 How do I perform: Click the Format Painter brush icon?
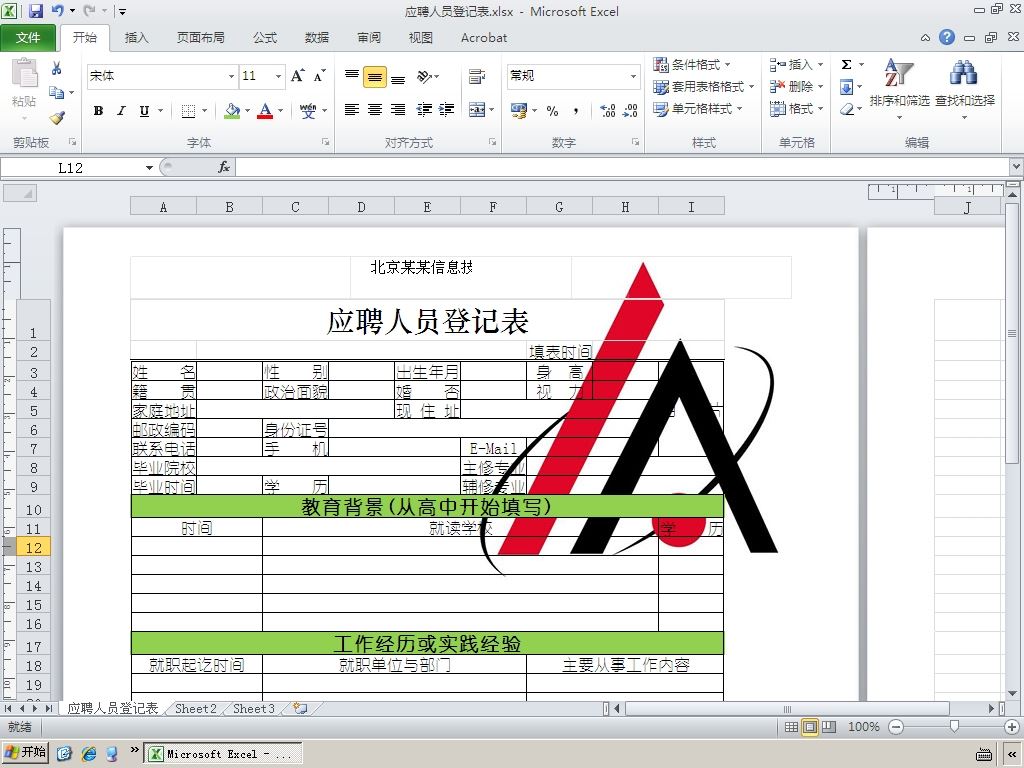[x=57, y=118]
